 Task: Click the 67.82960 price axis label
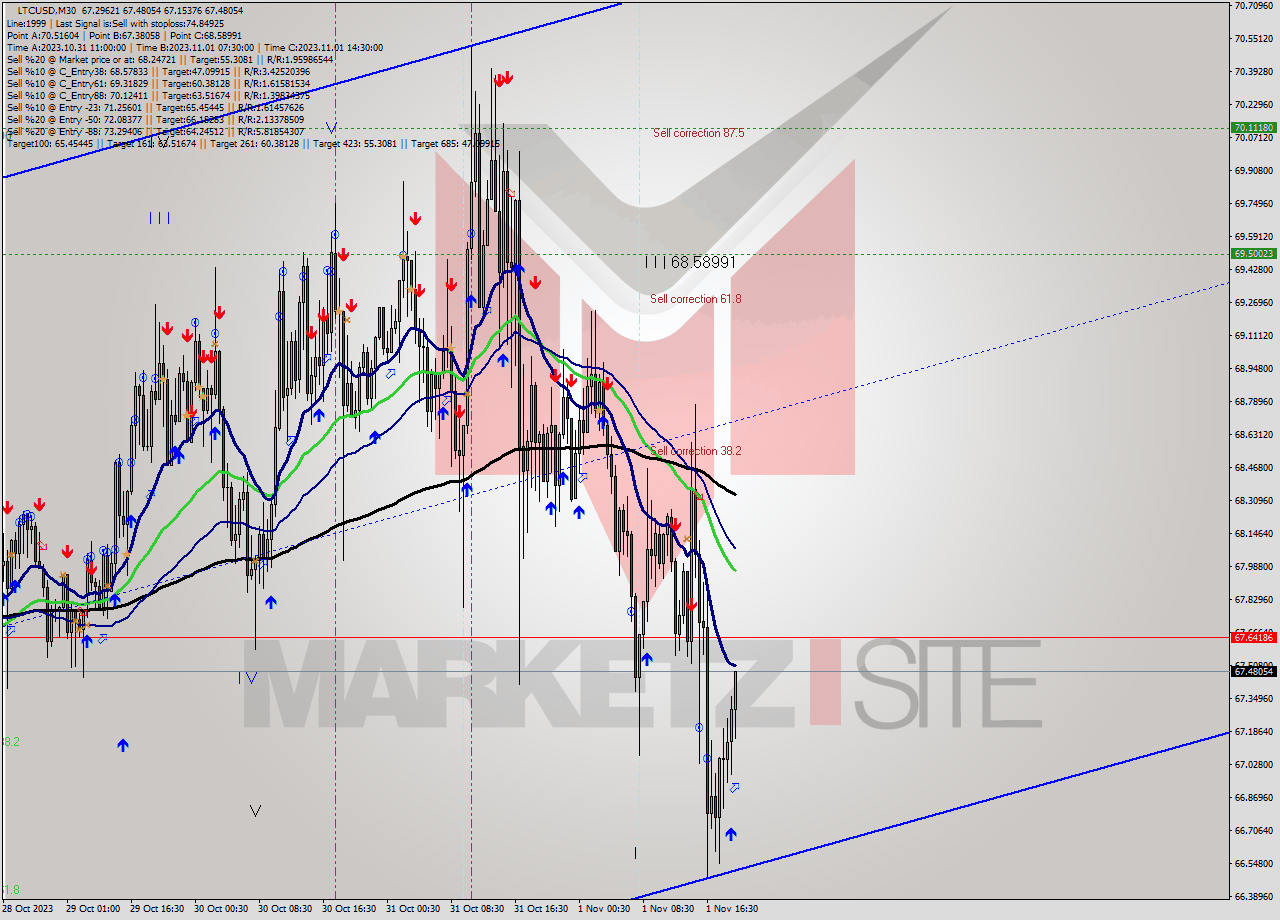[x=1253, y=600]
